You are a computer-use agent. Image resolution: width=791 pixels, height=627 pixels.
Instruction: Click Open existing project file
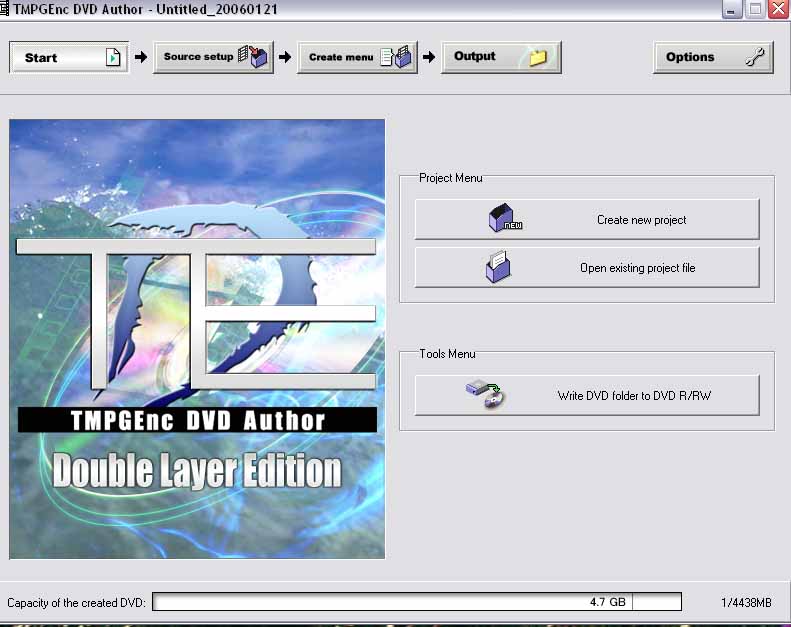[587, 267]
